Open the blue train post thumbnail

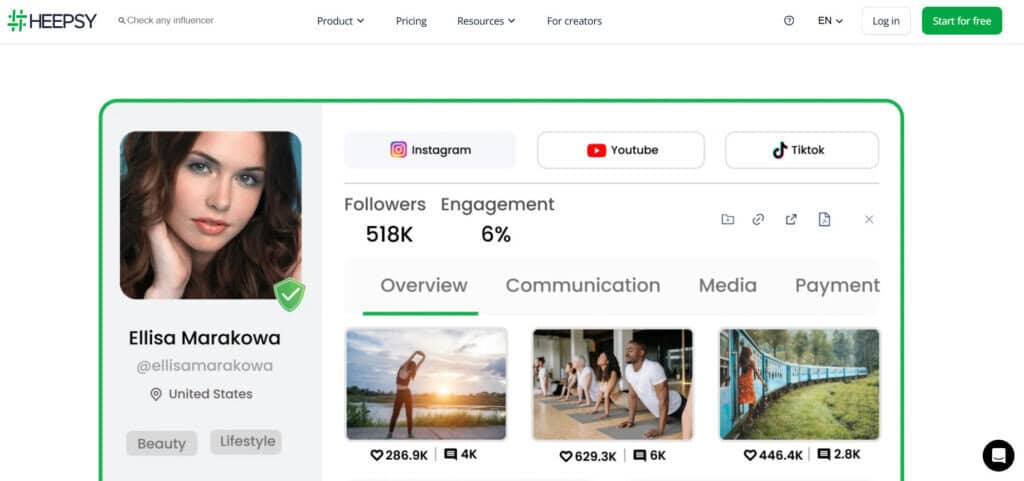coord(799,384)
